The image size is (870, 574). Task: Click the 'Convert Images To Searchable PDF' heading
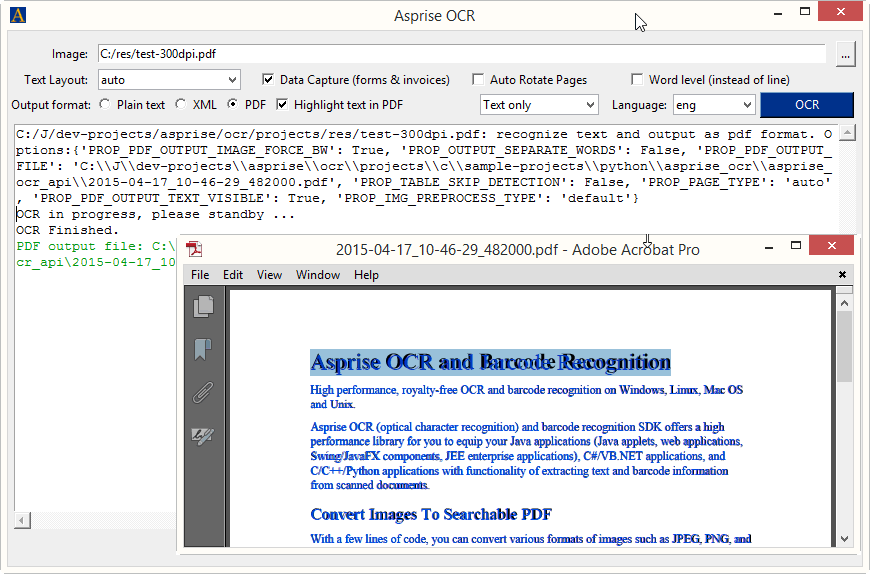(x=431, y=514)
